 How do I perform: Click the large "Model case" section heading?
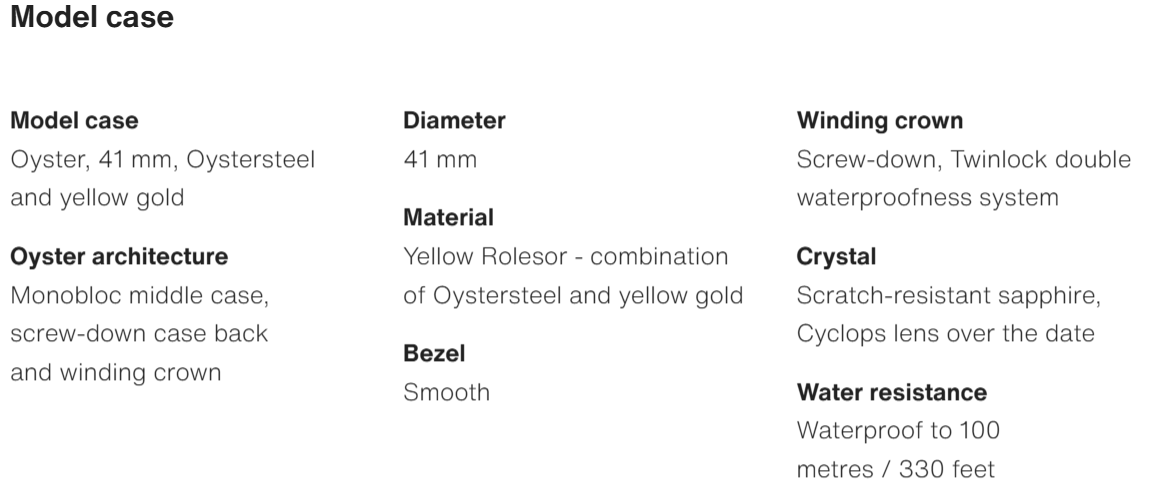click(x=92, y=17)
